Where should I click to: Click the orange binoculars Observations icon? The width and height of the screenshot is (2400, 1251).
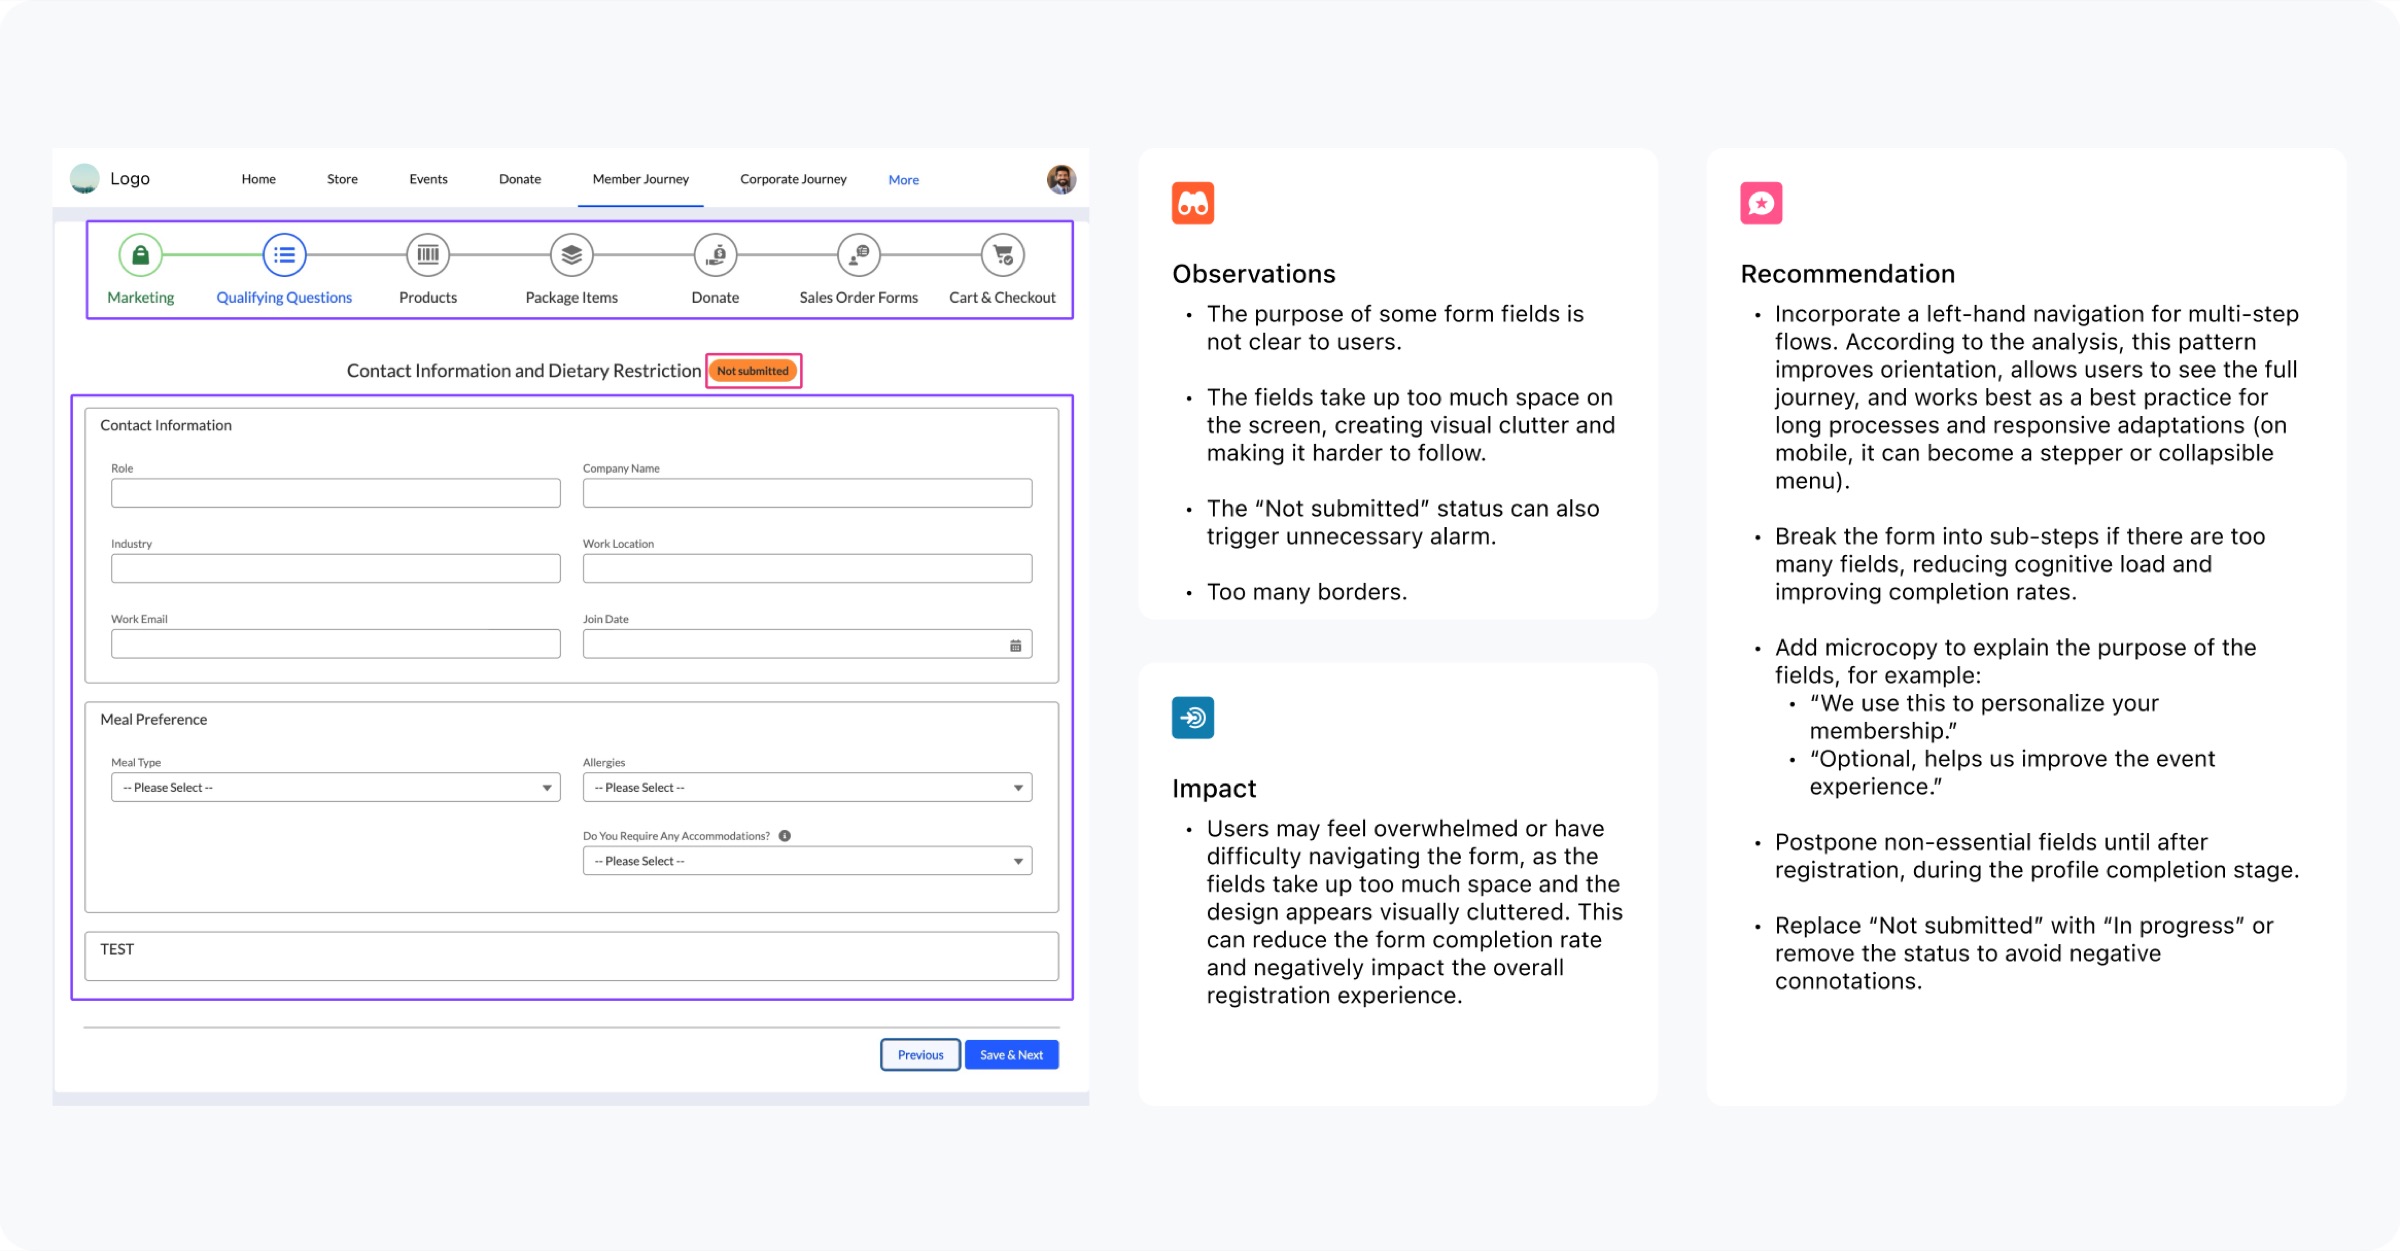[x=1193, y=203]
